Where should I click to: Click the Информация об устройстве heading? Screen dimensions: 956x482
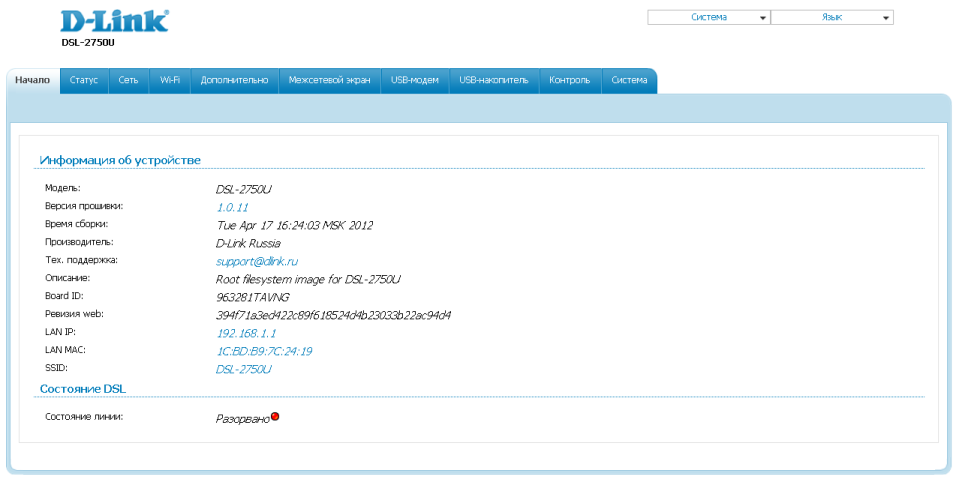[120, 160]
